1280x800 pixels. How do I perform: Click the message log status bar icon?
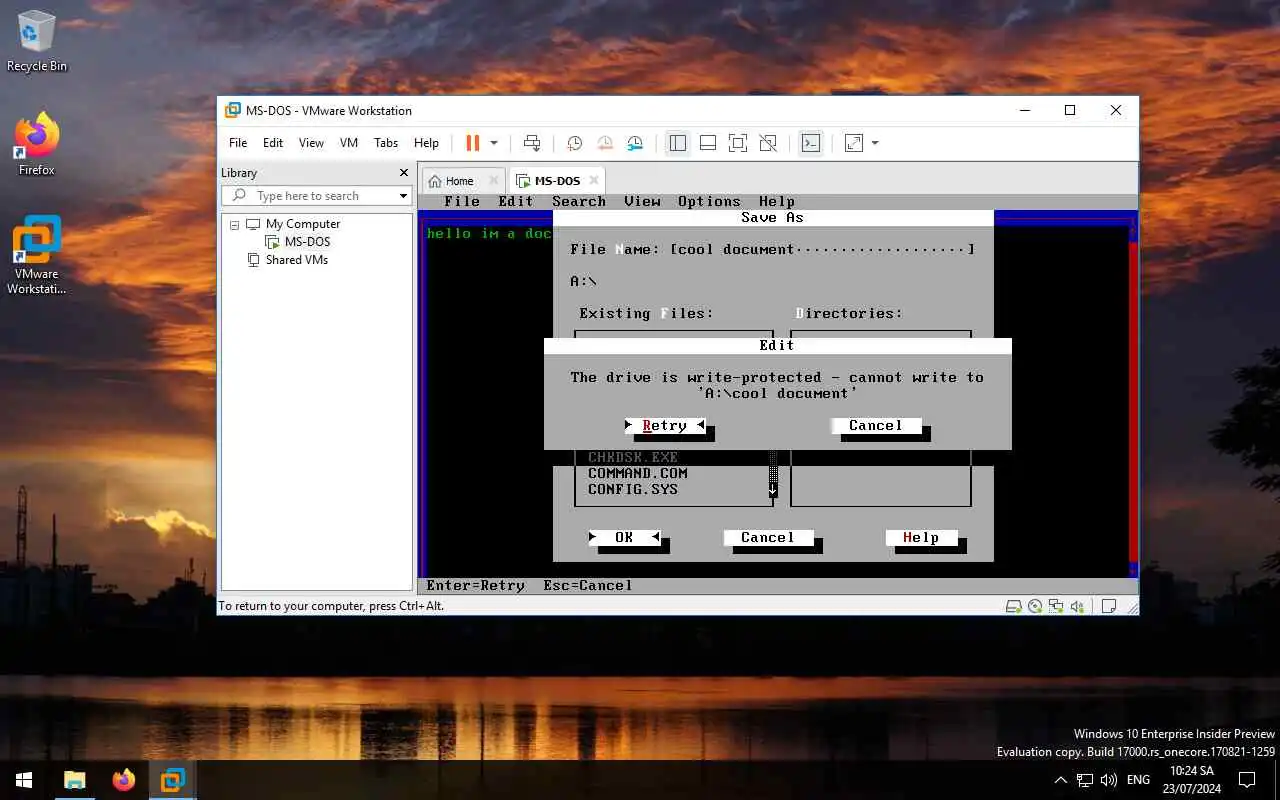tap(1108, 606)
